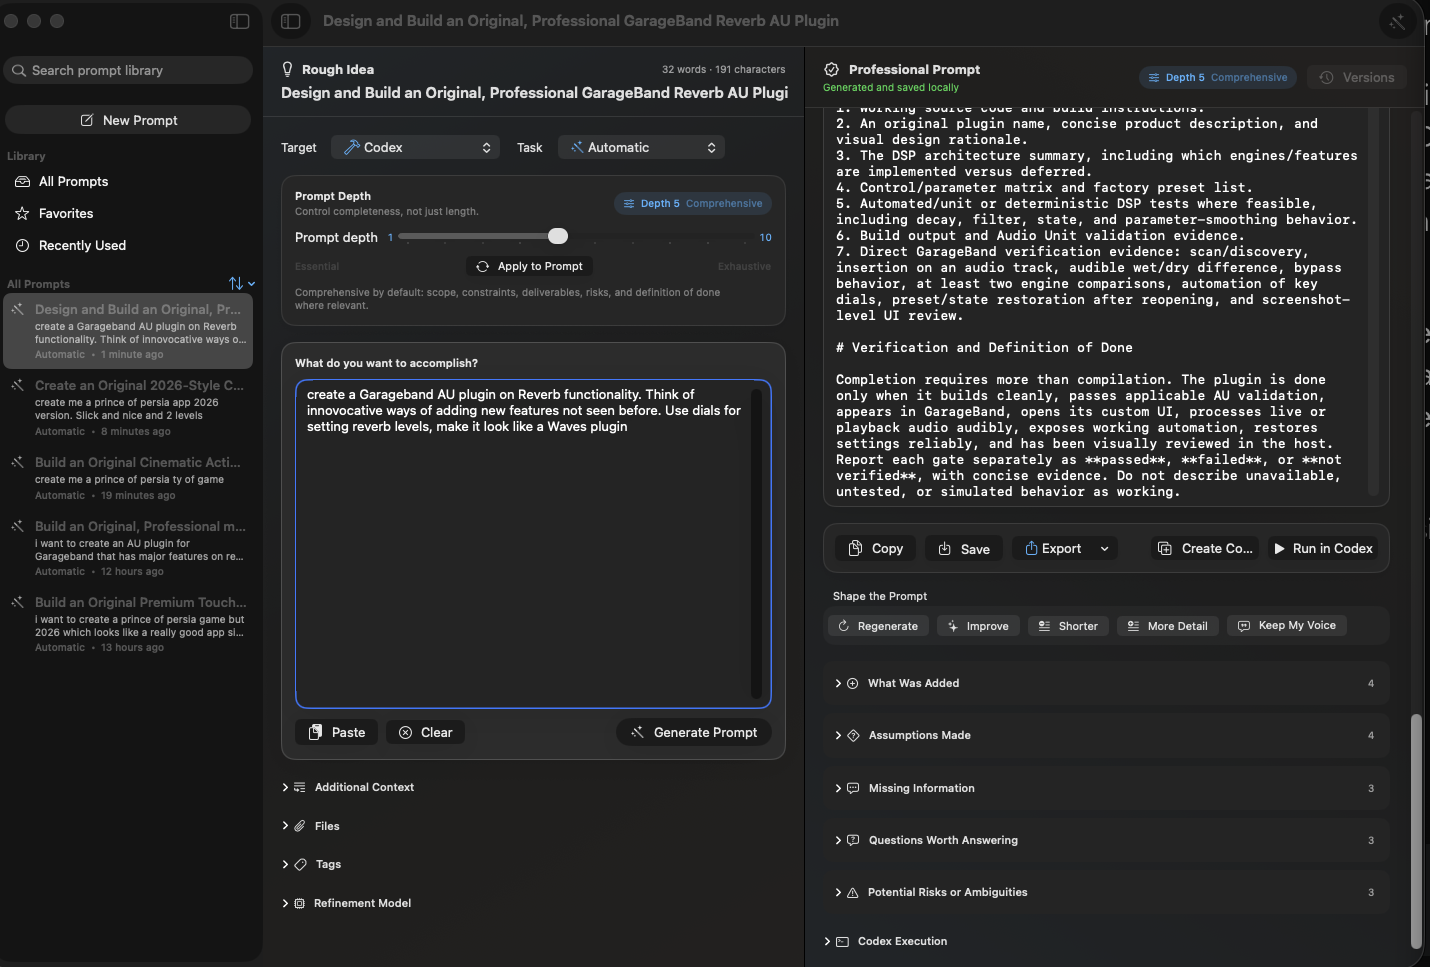This screenshot has height=967, width=1430.
Task: Expand Additional Context section
Action: pos(348,788)
